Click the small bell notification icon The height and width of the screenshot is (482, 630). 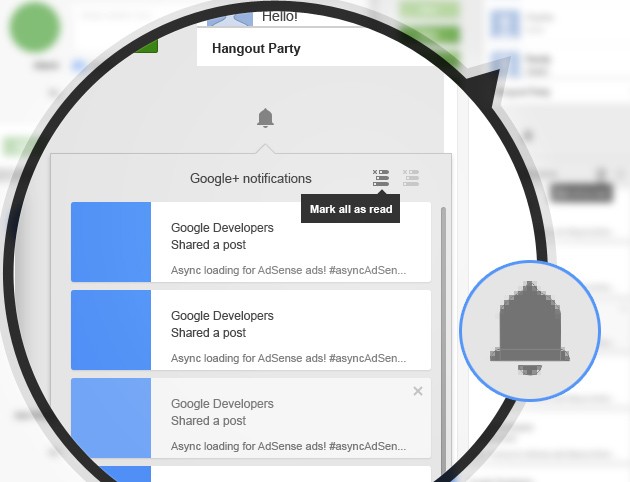pos(265,118)
